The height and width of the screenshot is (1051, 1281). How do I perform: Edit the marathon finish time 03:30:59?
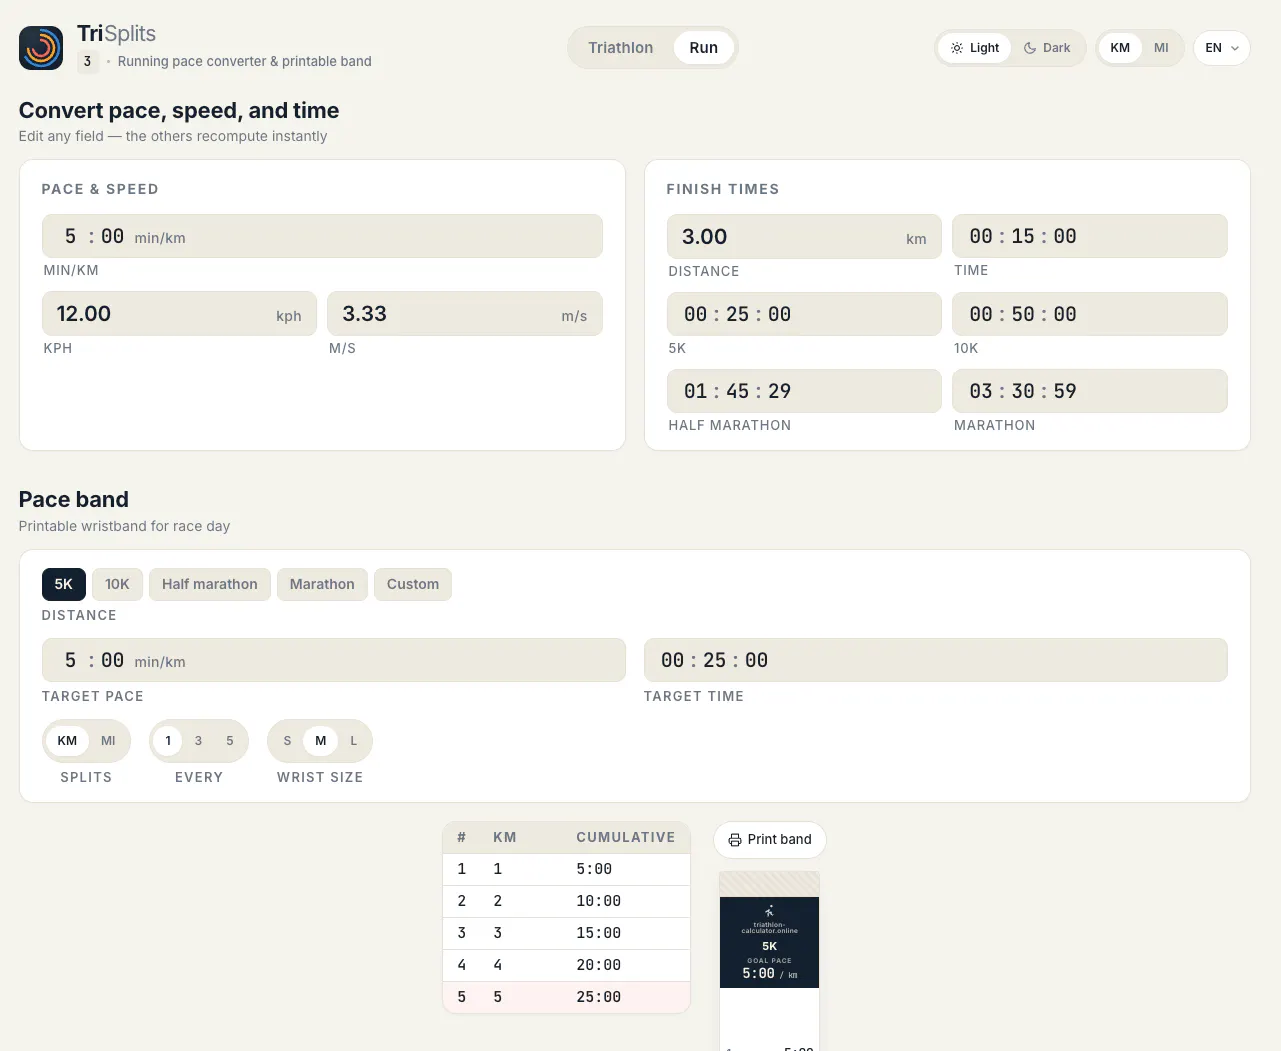(x=1090, y=391)
